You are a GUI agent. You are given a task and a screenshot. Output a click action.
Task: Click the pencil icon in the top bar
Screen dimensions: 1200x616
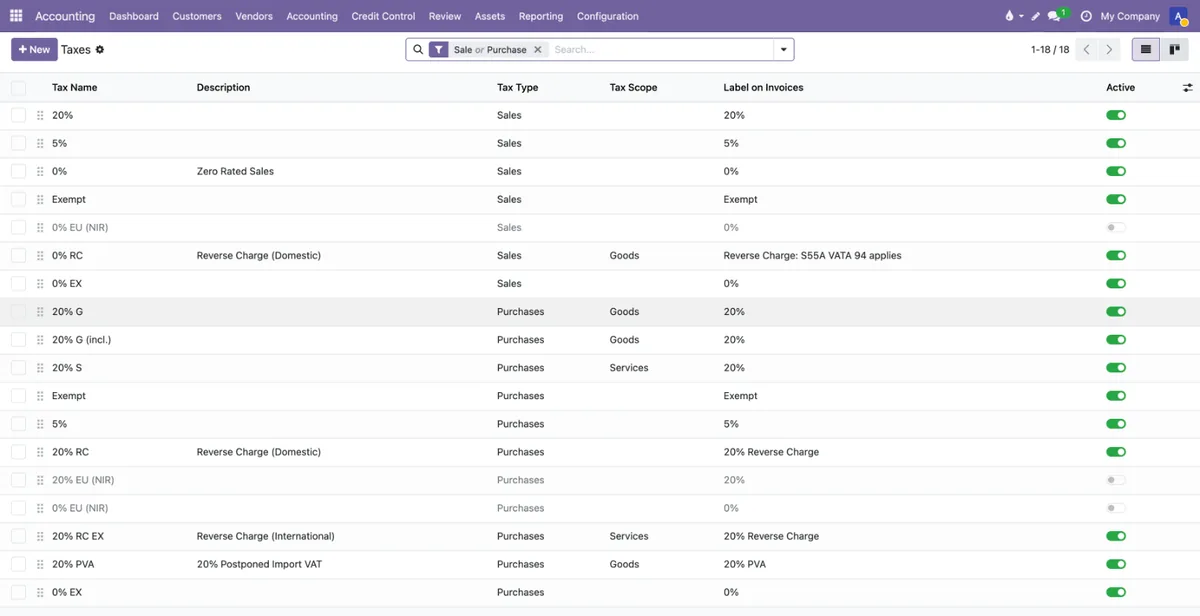[x=1036, y=16]
